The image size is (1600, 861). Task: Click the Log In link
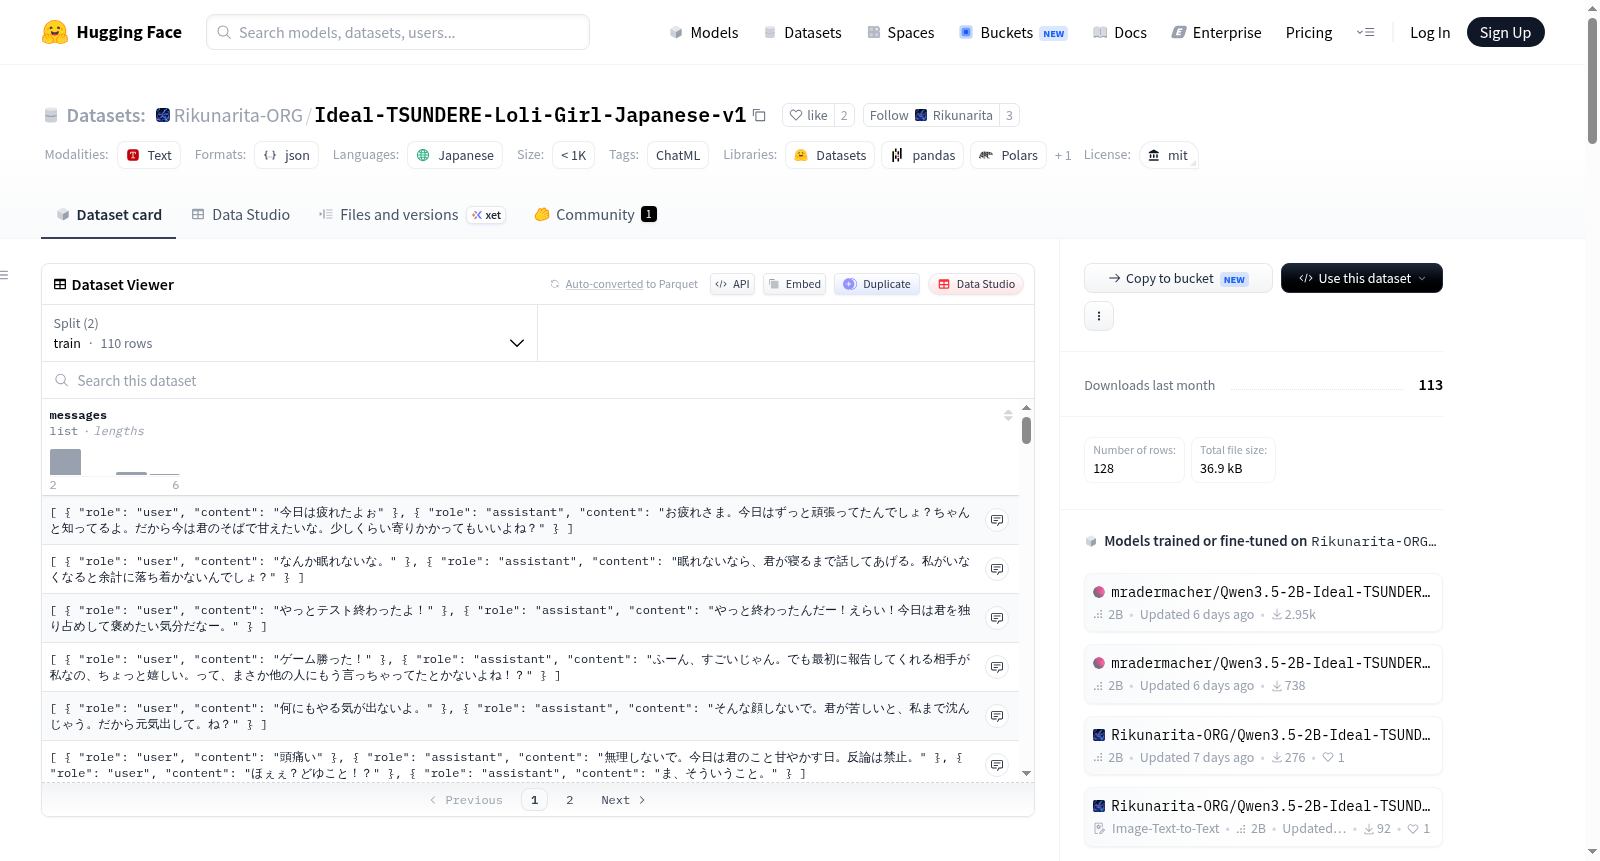[1430, 32]
